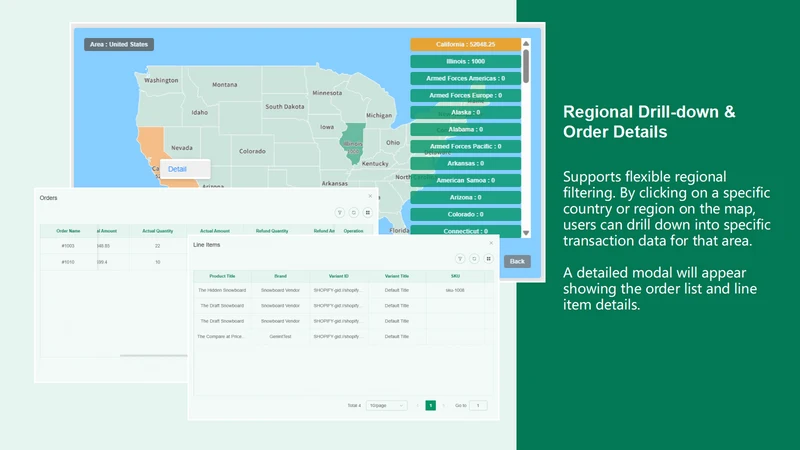The height and width of the screenshot is (450, 800).
Task: Select the Arkansas : 0 entry
Action: tap(465, 163)
